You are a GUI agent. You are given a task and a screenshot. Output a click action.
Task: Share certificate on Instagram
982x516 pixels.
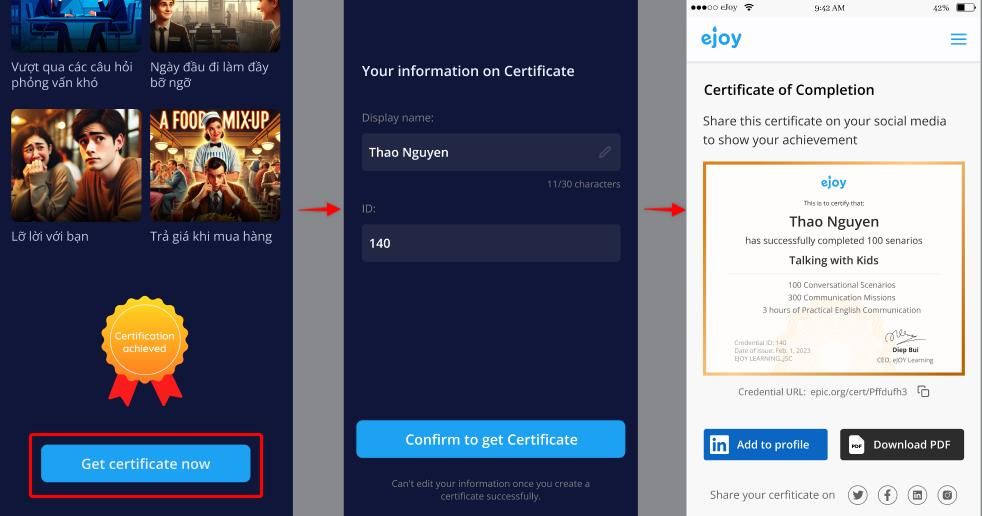tap(947, 495)
